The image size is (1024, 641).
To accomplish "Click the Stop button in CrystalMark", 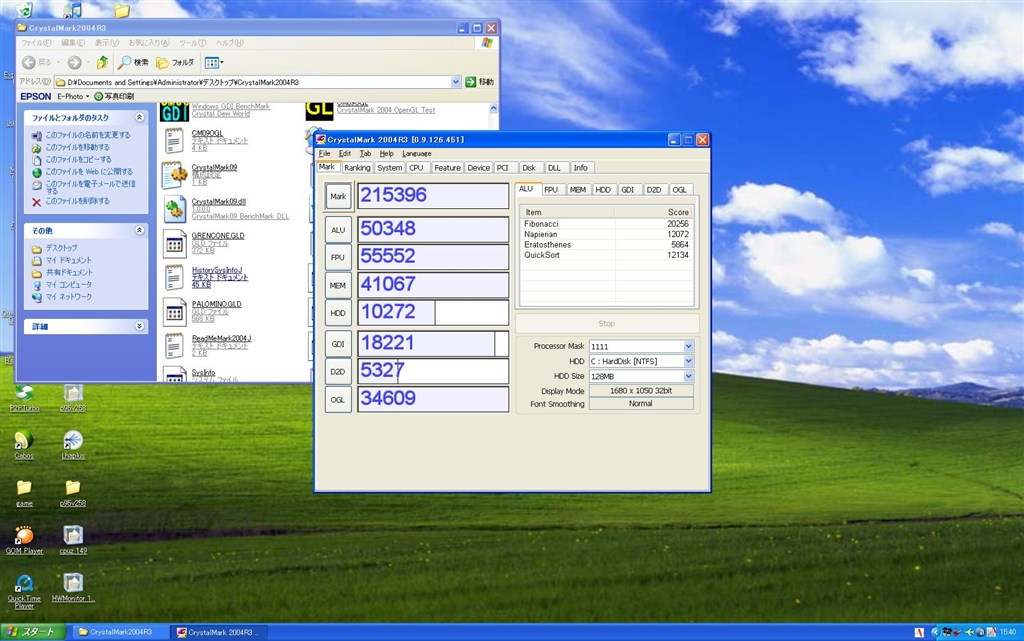I will (x=607, y=323).
